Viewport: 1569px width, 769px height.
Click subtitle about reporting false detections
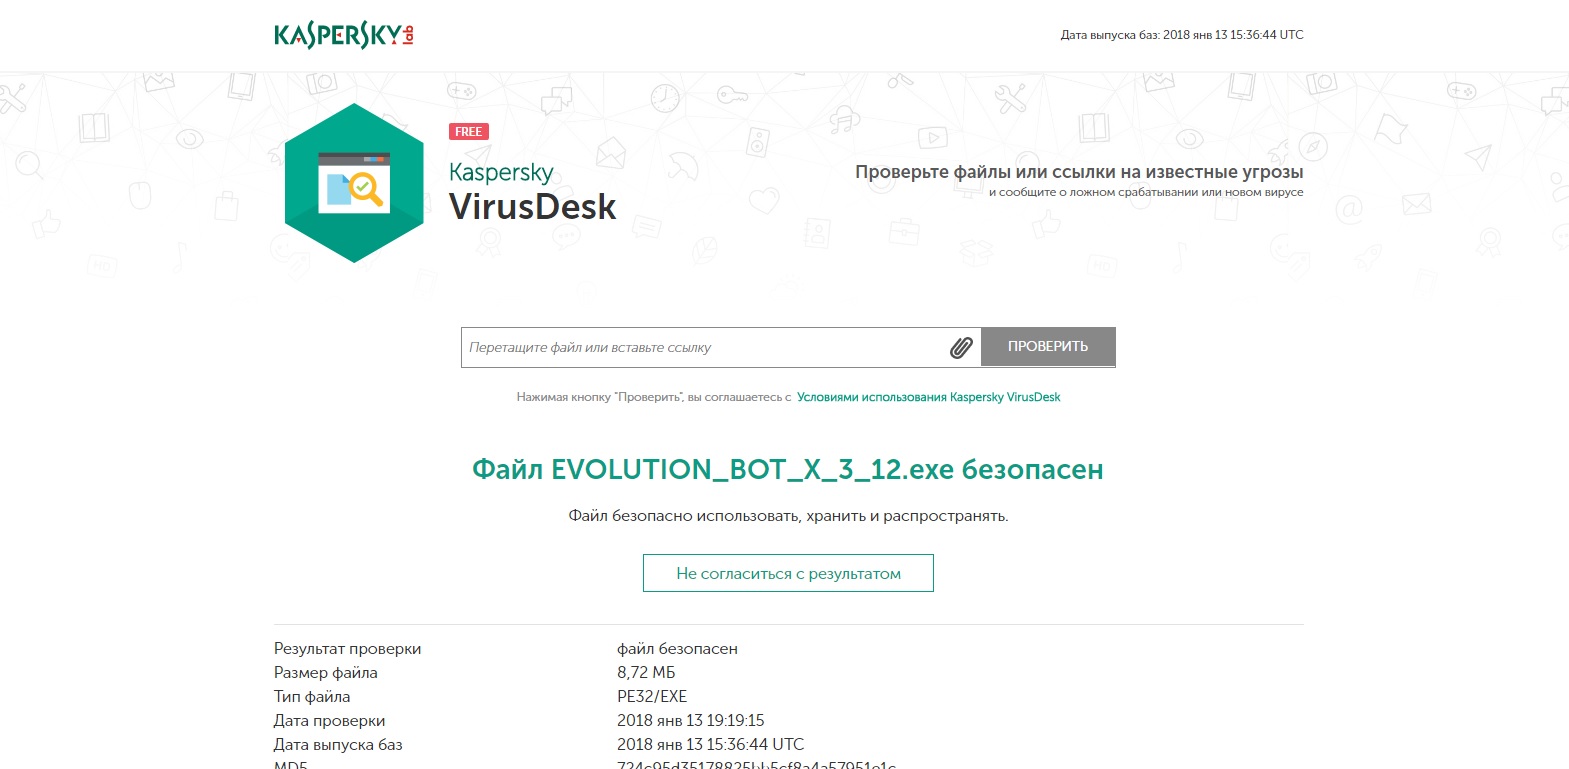(x=1146, y=192)
